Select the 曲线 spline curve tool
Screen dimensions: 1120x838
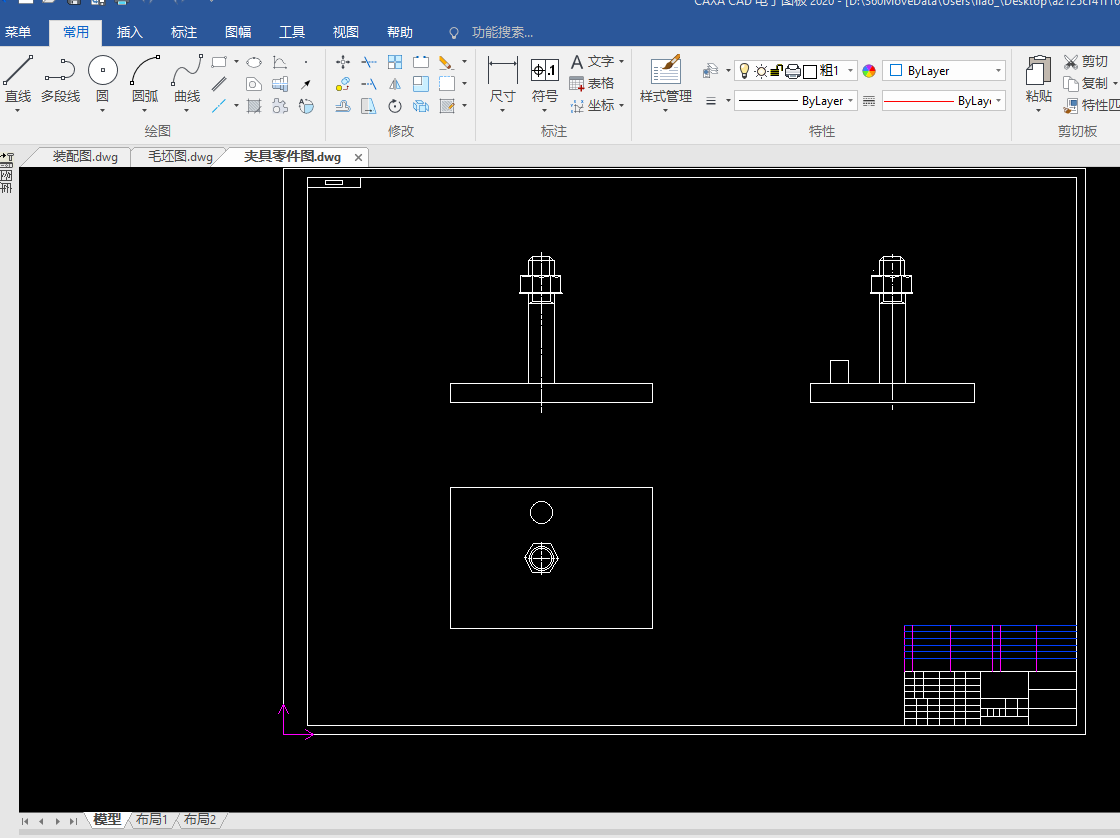(x=187, y=79)
